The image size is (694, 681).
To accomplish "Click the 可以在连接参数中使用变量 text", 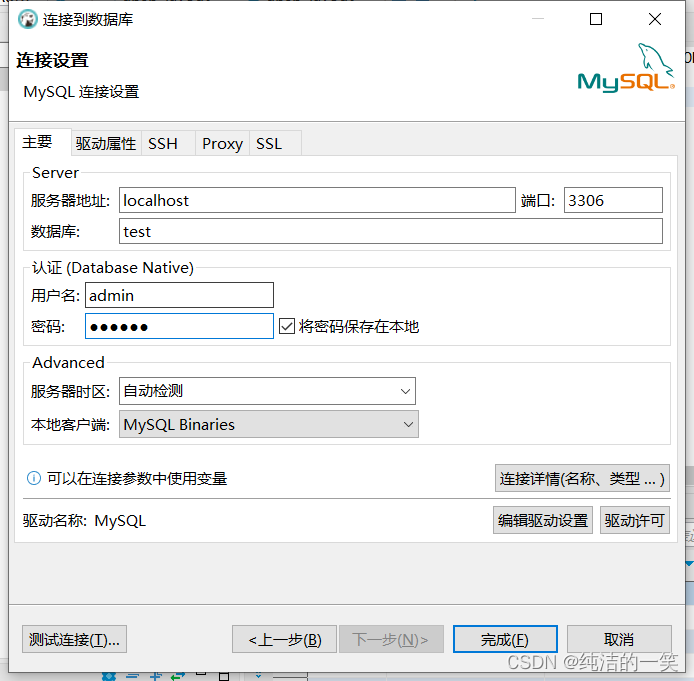I will click(137, 478).
